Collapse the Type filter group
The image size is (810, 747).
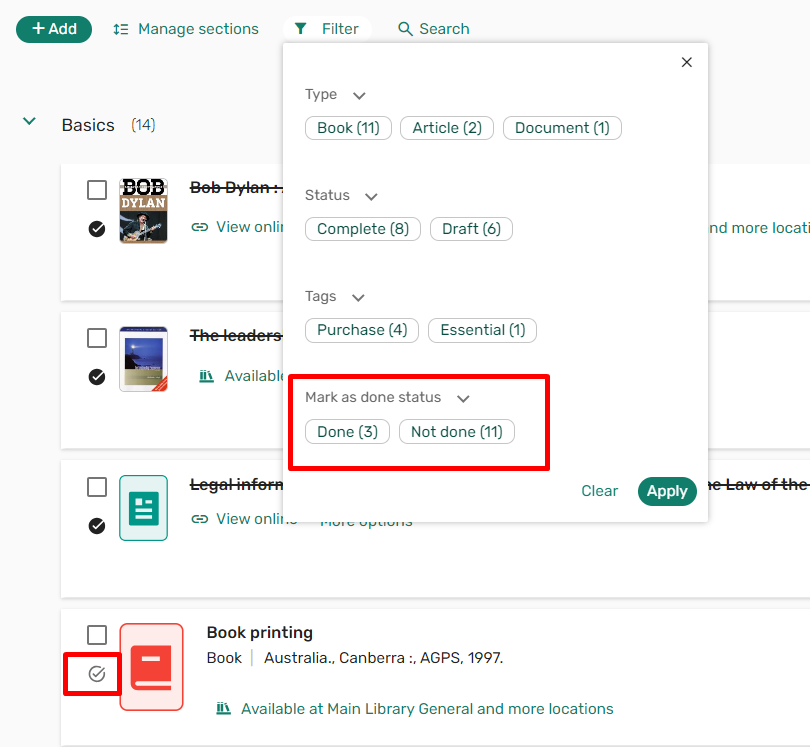point(359,96)
